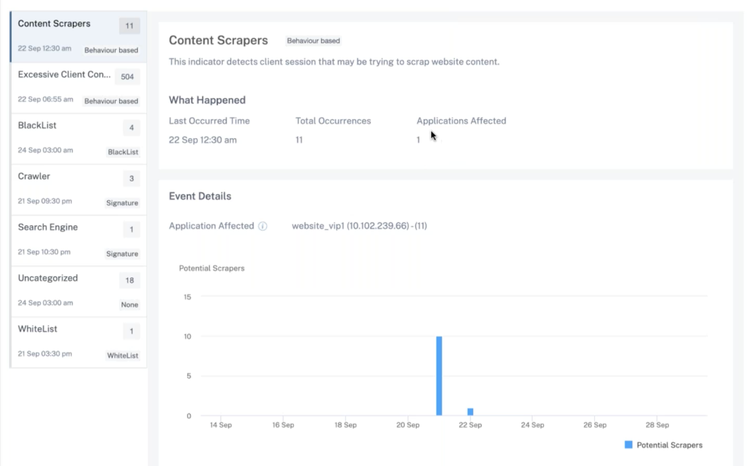Screen dimensions: 750x466
Task: Click the None tag under Uncategorized
Action: (x=129, y=305)
